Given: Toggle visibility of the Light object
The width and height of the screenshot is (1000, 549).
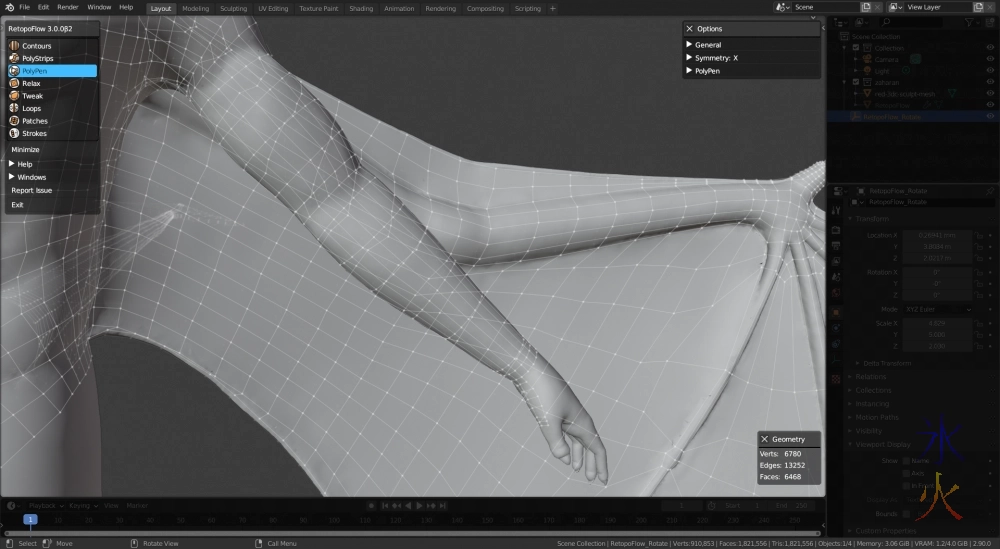Looking at the screenshot, I should [988, 70].
